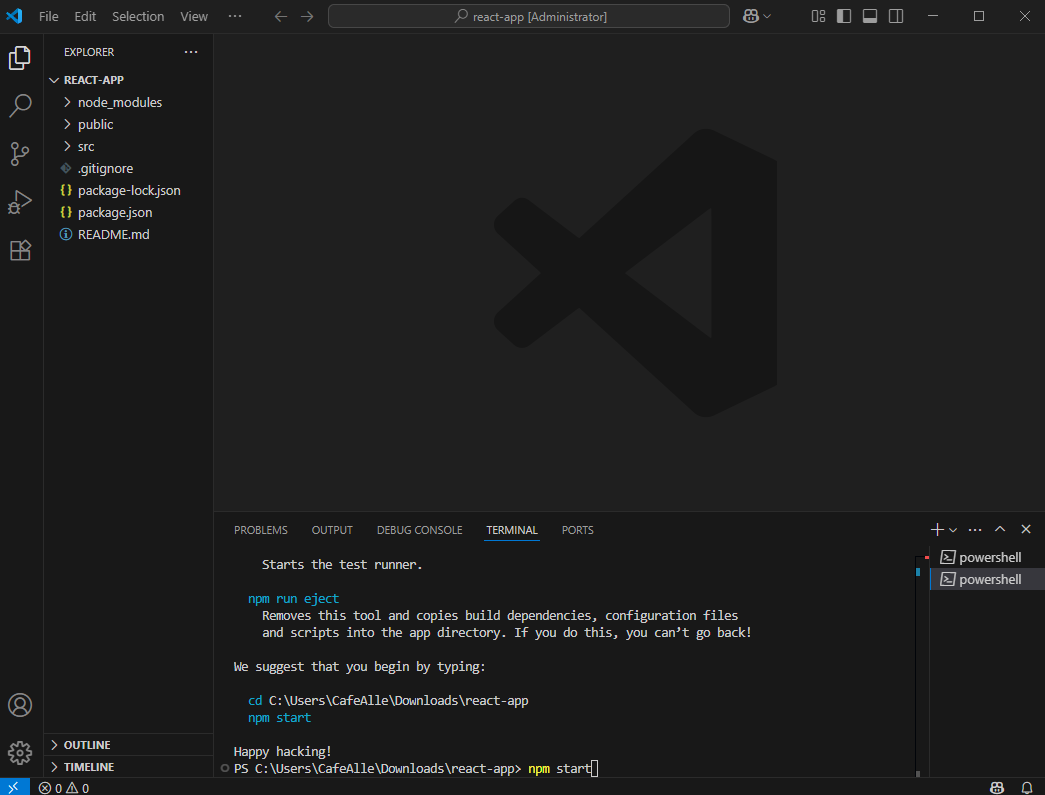Open the View menu

(x=194, y=17)
